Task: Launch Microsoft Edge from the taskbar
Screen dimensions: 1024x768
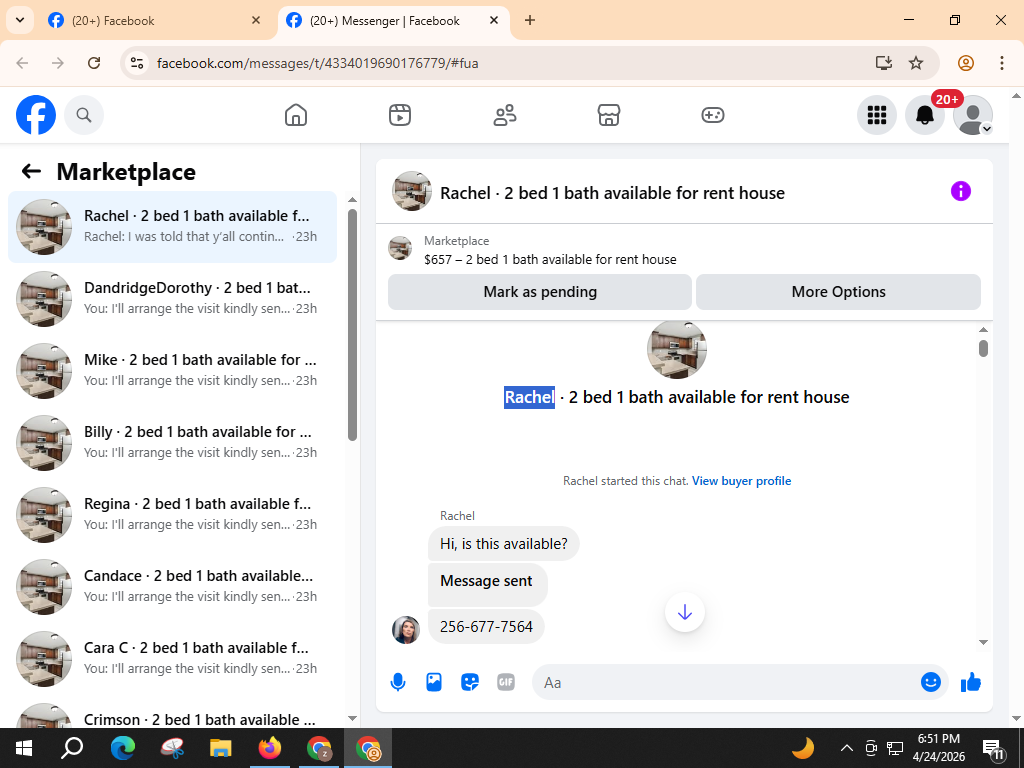Action: (x=122, y=748)
